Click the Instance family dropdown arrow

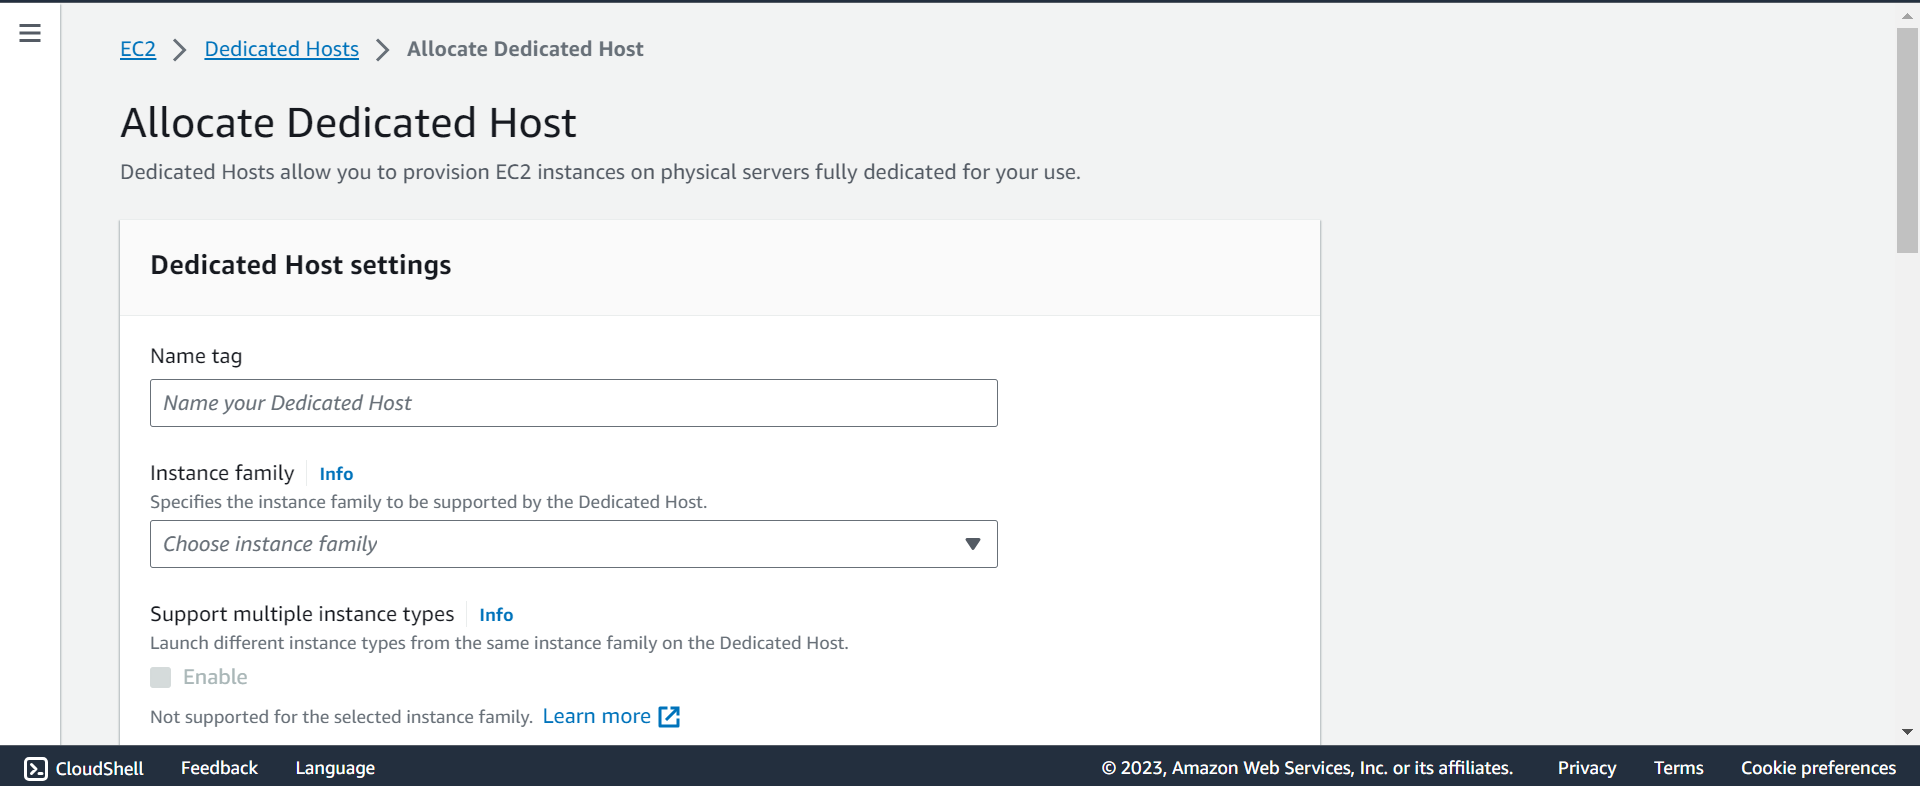tap(972, 544)
